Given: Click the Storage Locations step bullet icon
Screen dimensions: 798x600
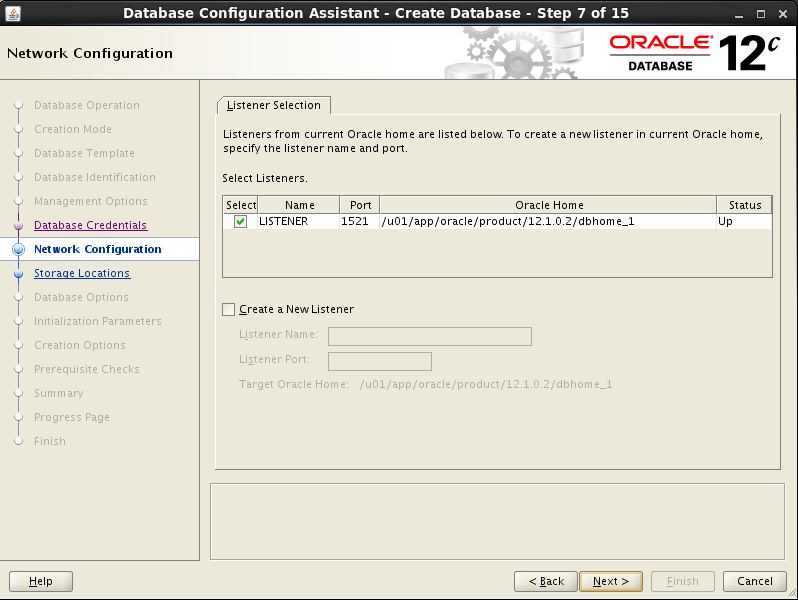Looking at the screenshot, I should [19, 273].
